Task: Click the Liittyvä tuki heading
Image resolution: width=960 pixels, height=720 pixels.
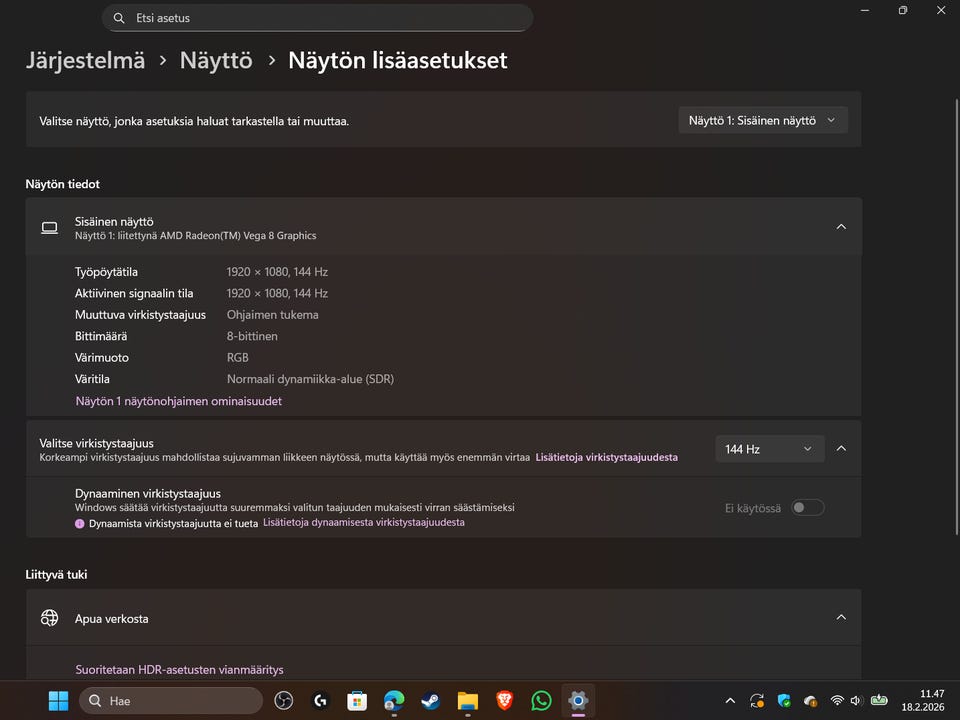Action: pos(56,575)
